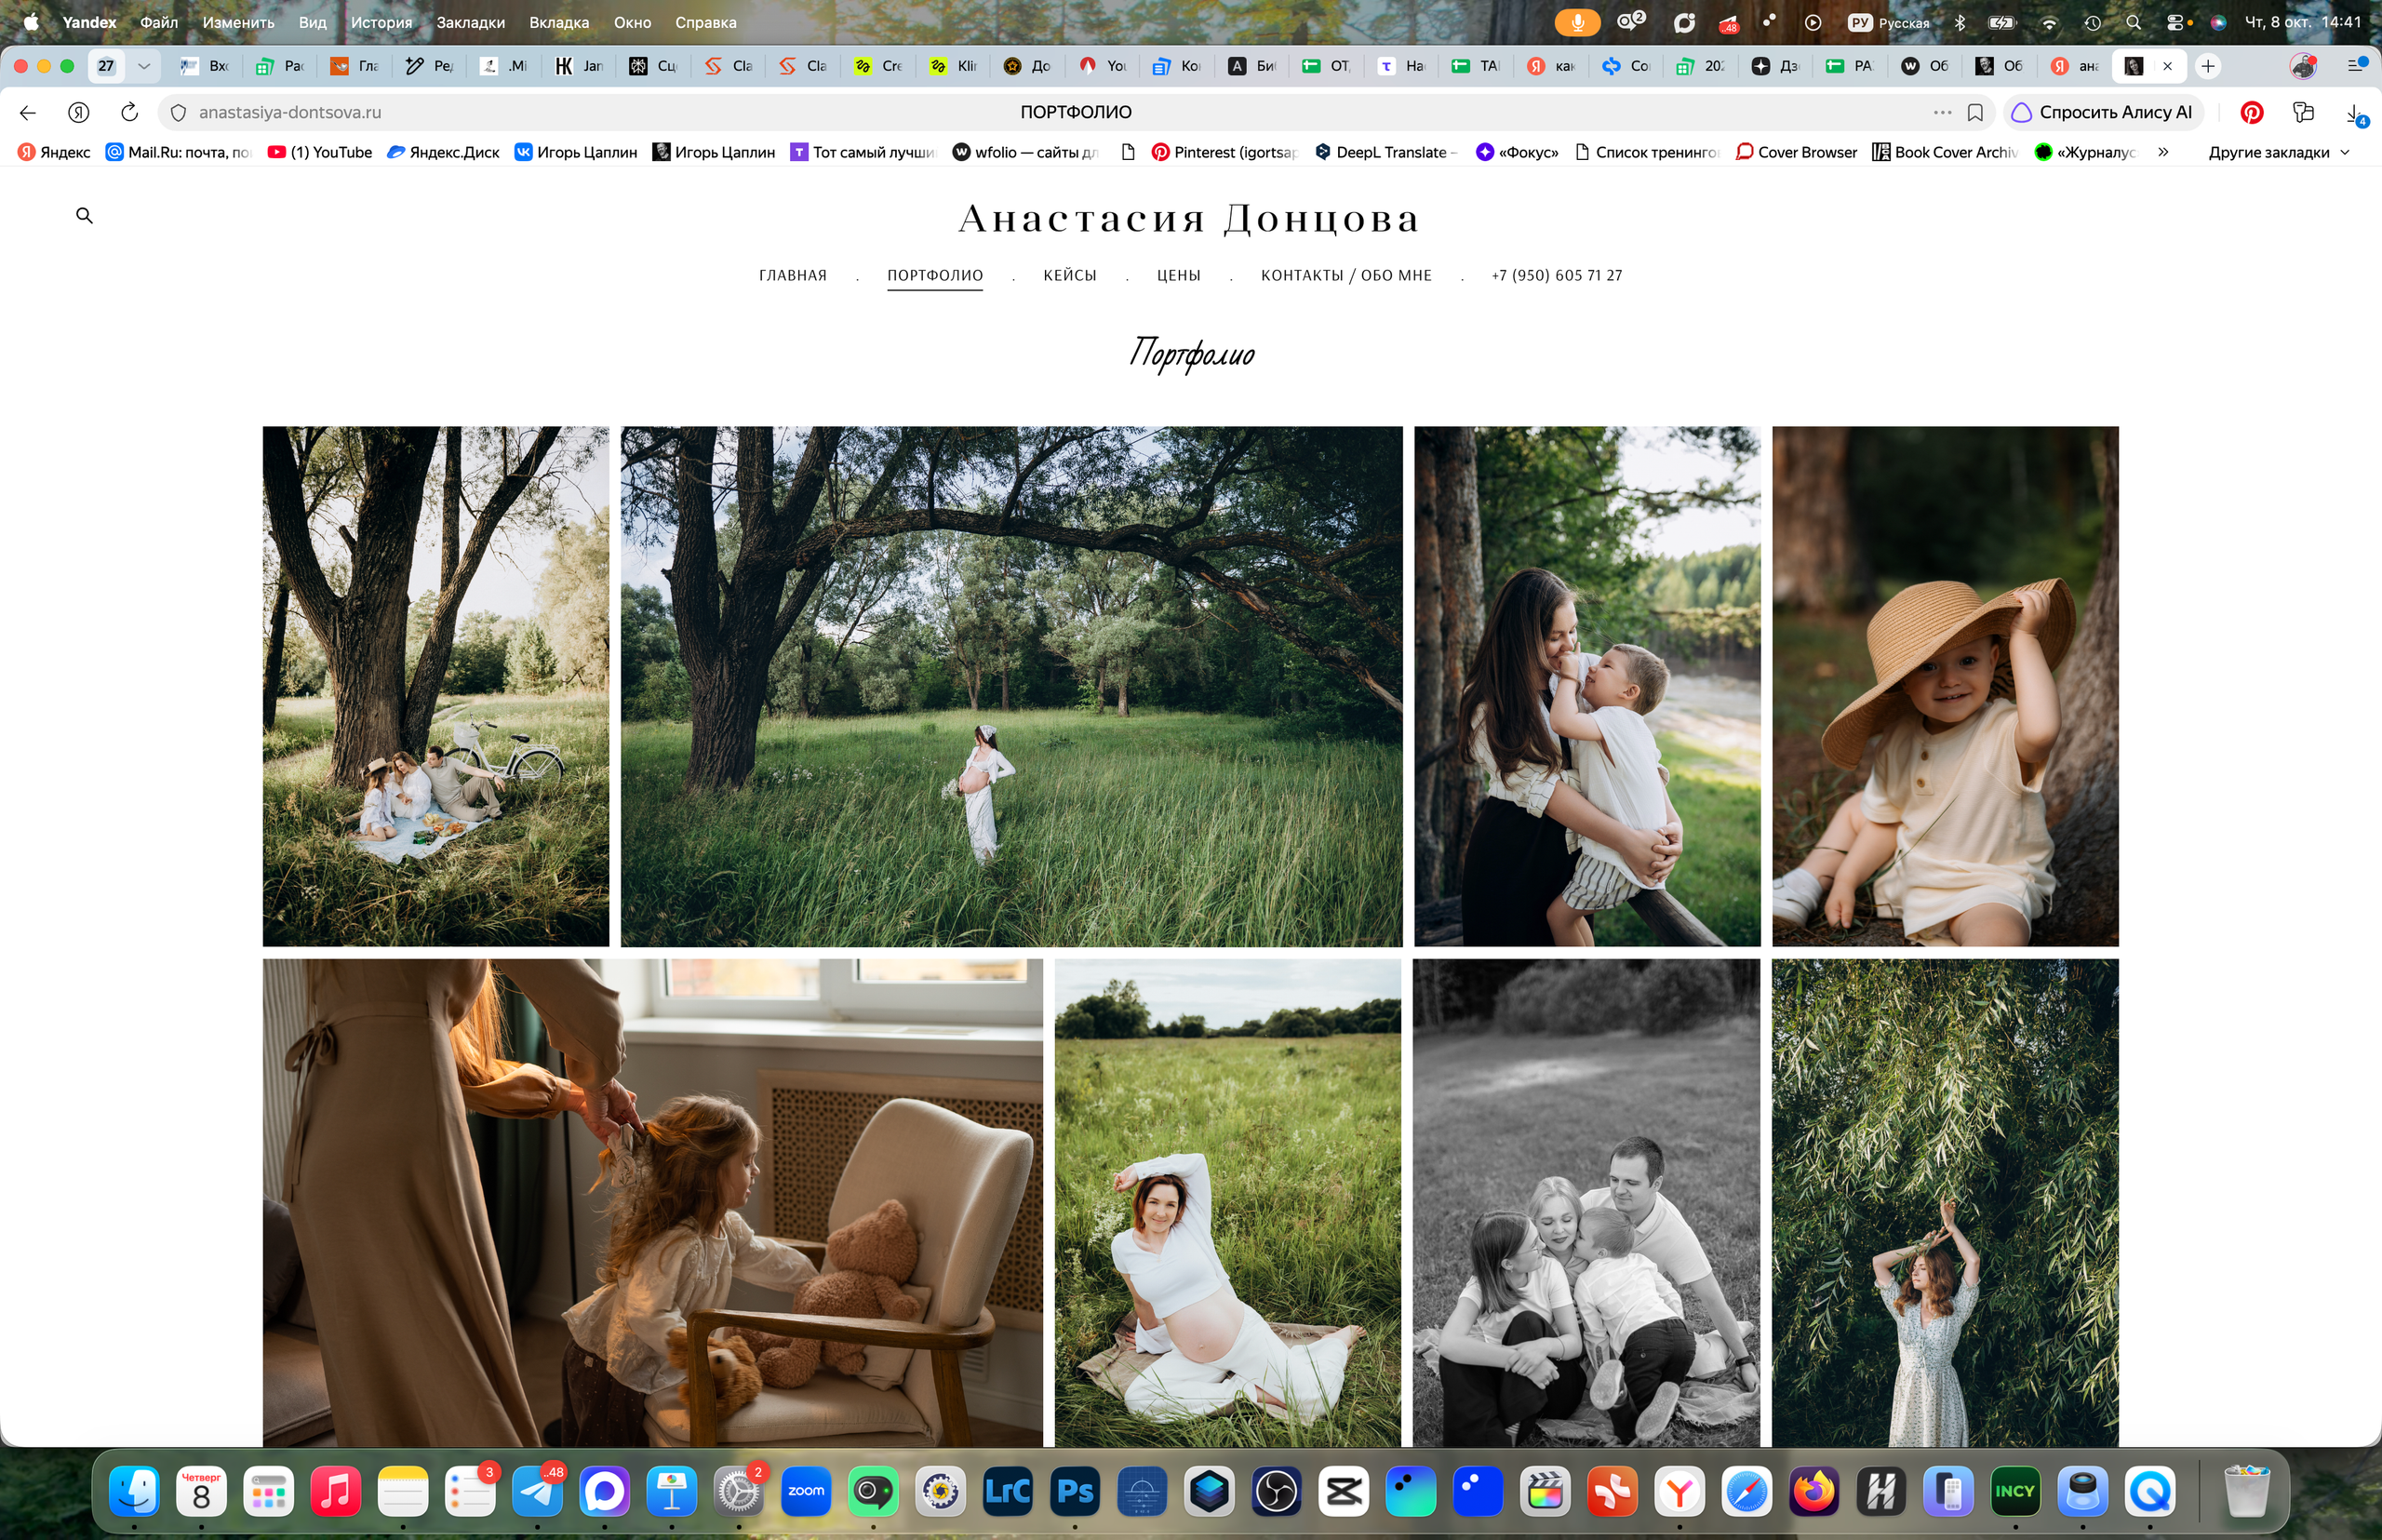Open the Вкладка menu
Image resolution: width=2382 pixels, height=1540 pixels.
coord(559,22)
